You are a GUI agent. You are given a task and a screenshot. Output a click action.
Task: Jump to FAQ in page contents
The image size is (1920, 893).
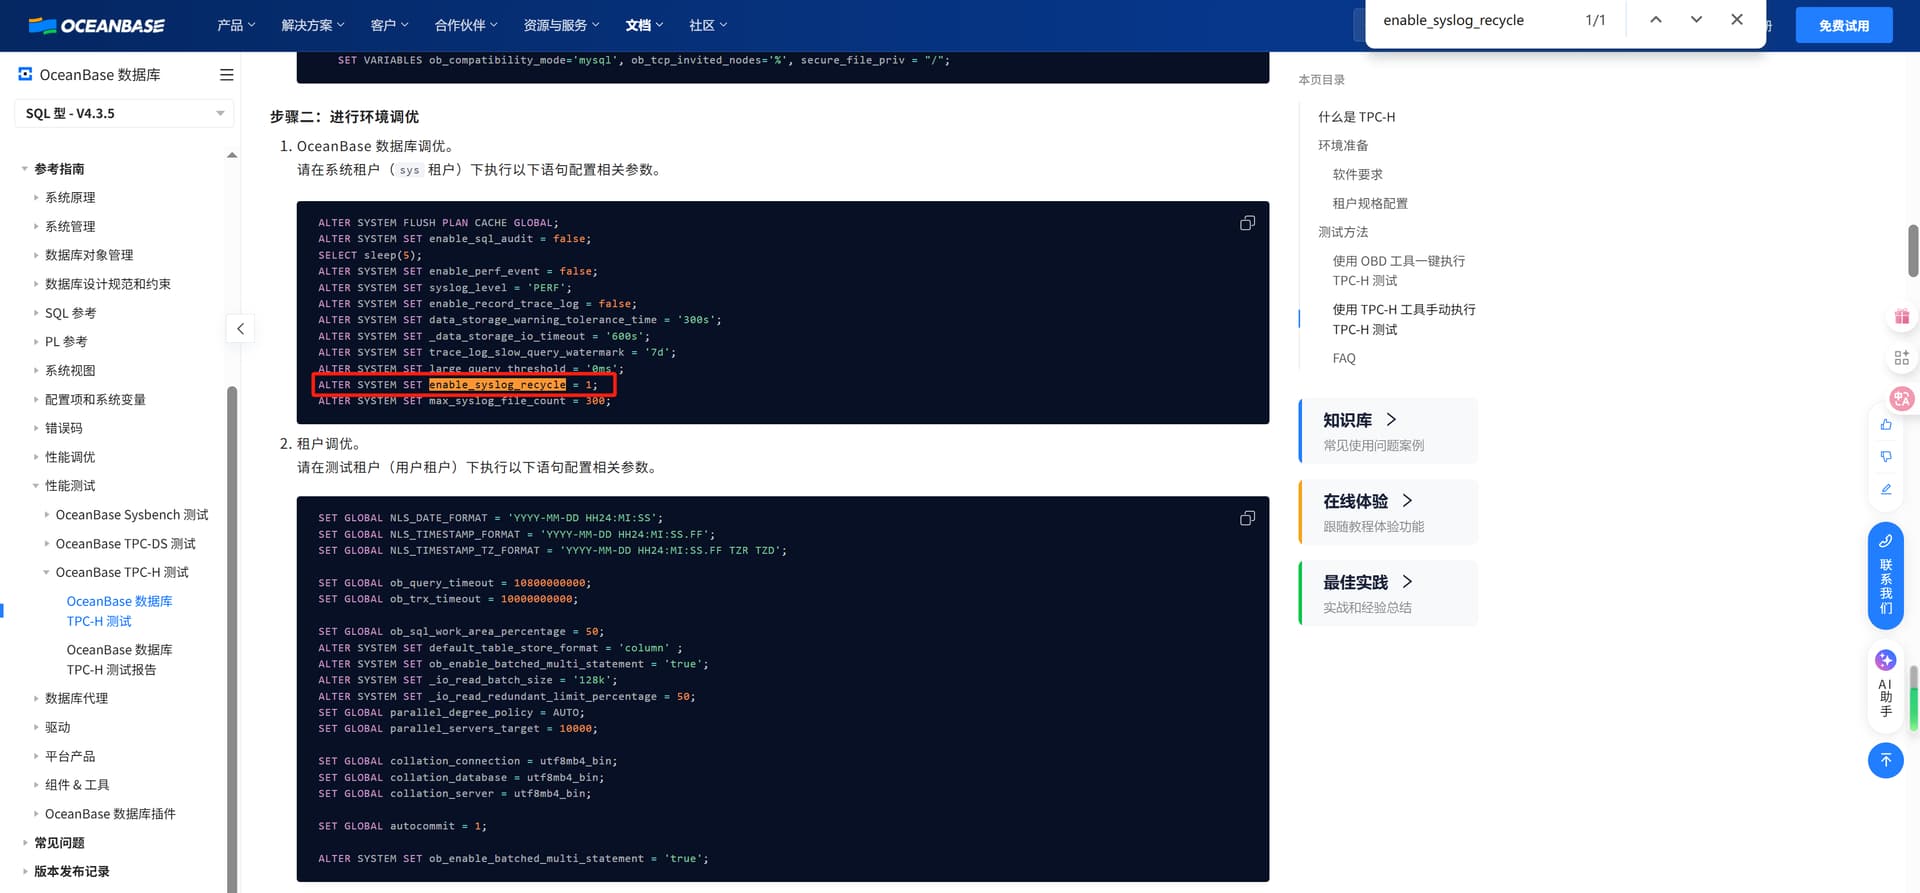[1344, 358]
